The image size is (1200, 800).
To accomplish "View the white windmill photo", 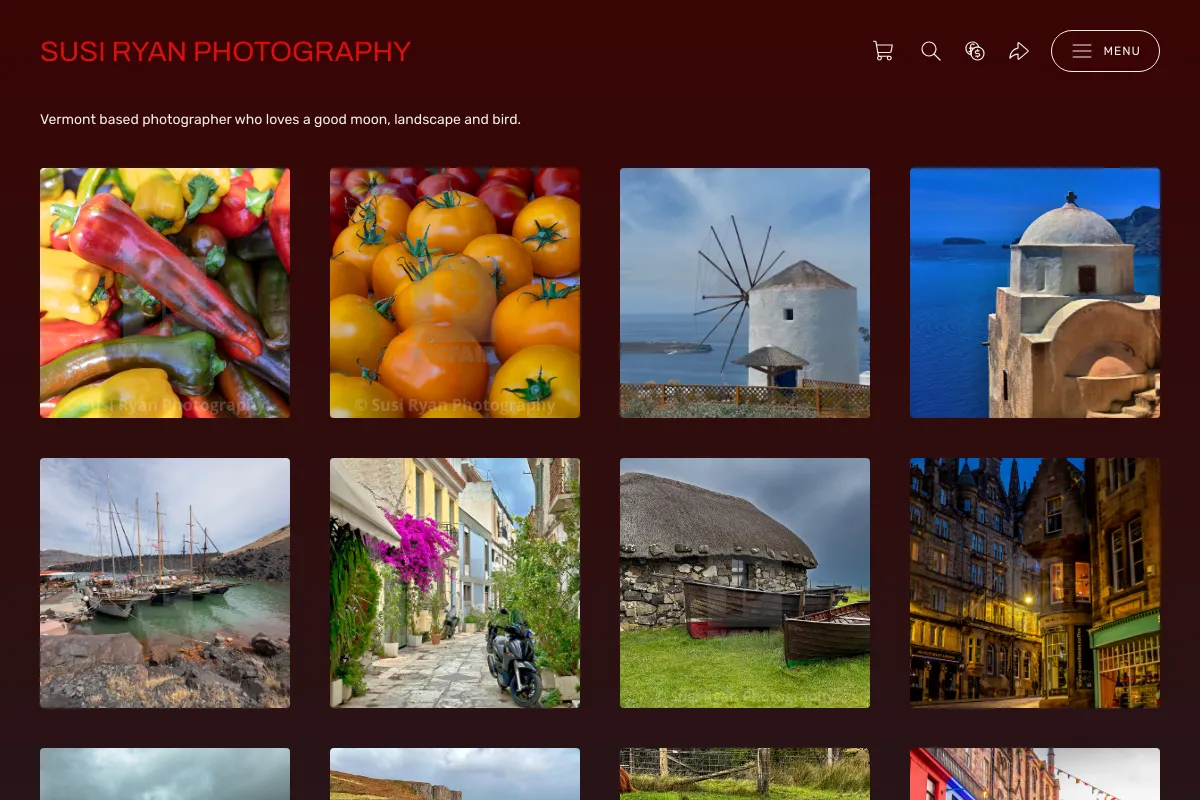I will click(745, 293).
